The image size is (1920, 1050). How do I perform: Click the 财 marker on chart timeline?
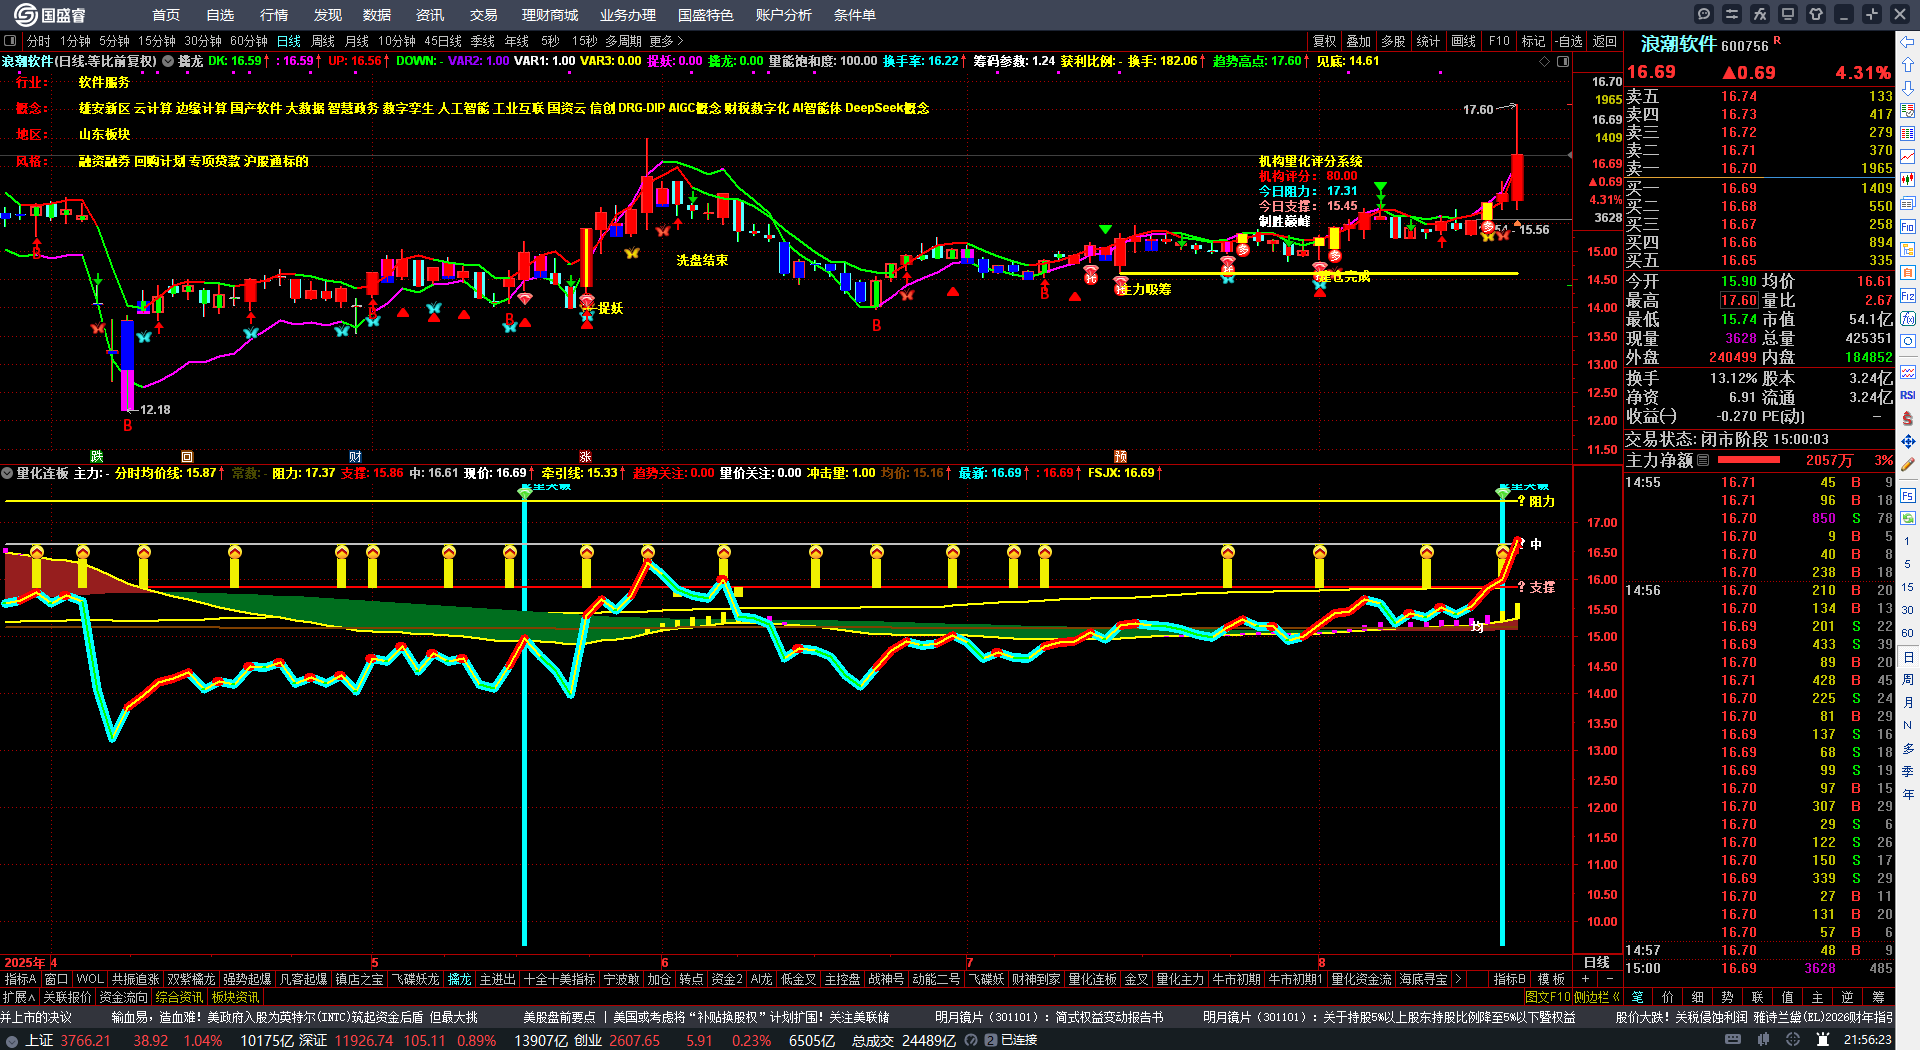point(355,456)
